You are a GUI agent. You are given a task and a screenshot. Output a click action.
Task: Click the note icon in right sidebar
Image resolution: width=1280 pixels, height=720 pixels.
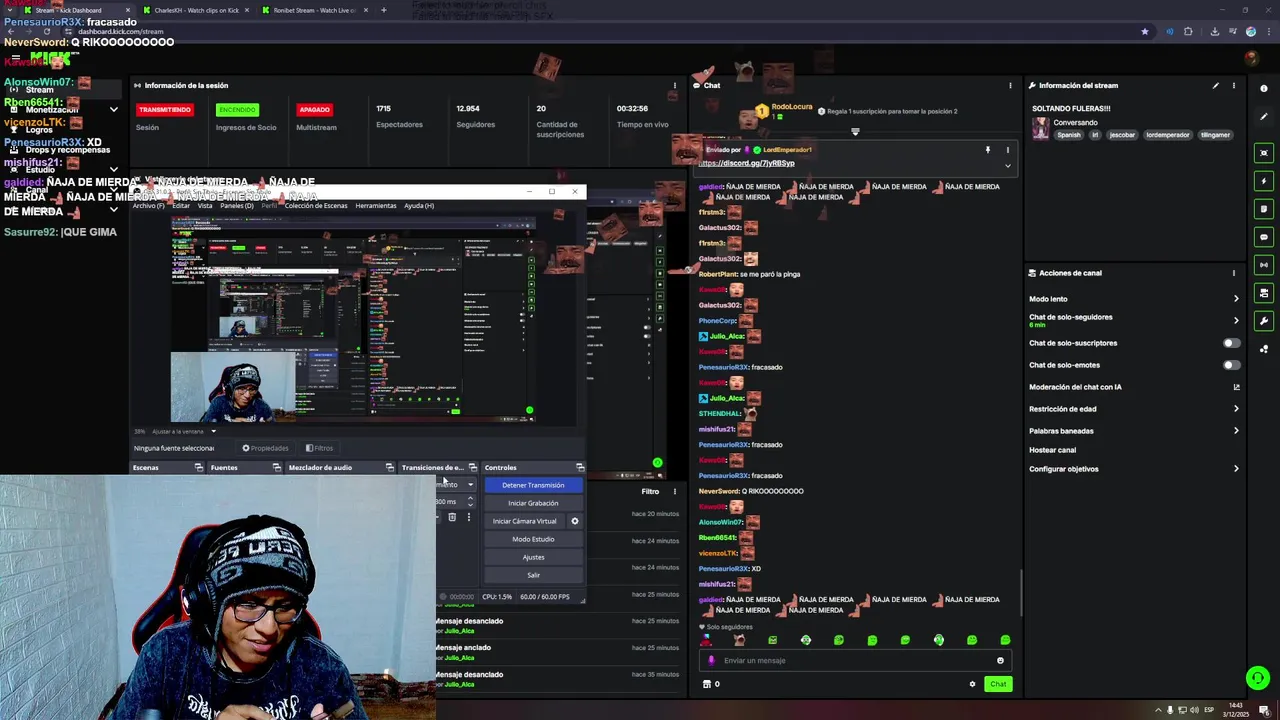(x=1264, y=209)
